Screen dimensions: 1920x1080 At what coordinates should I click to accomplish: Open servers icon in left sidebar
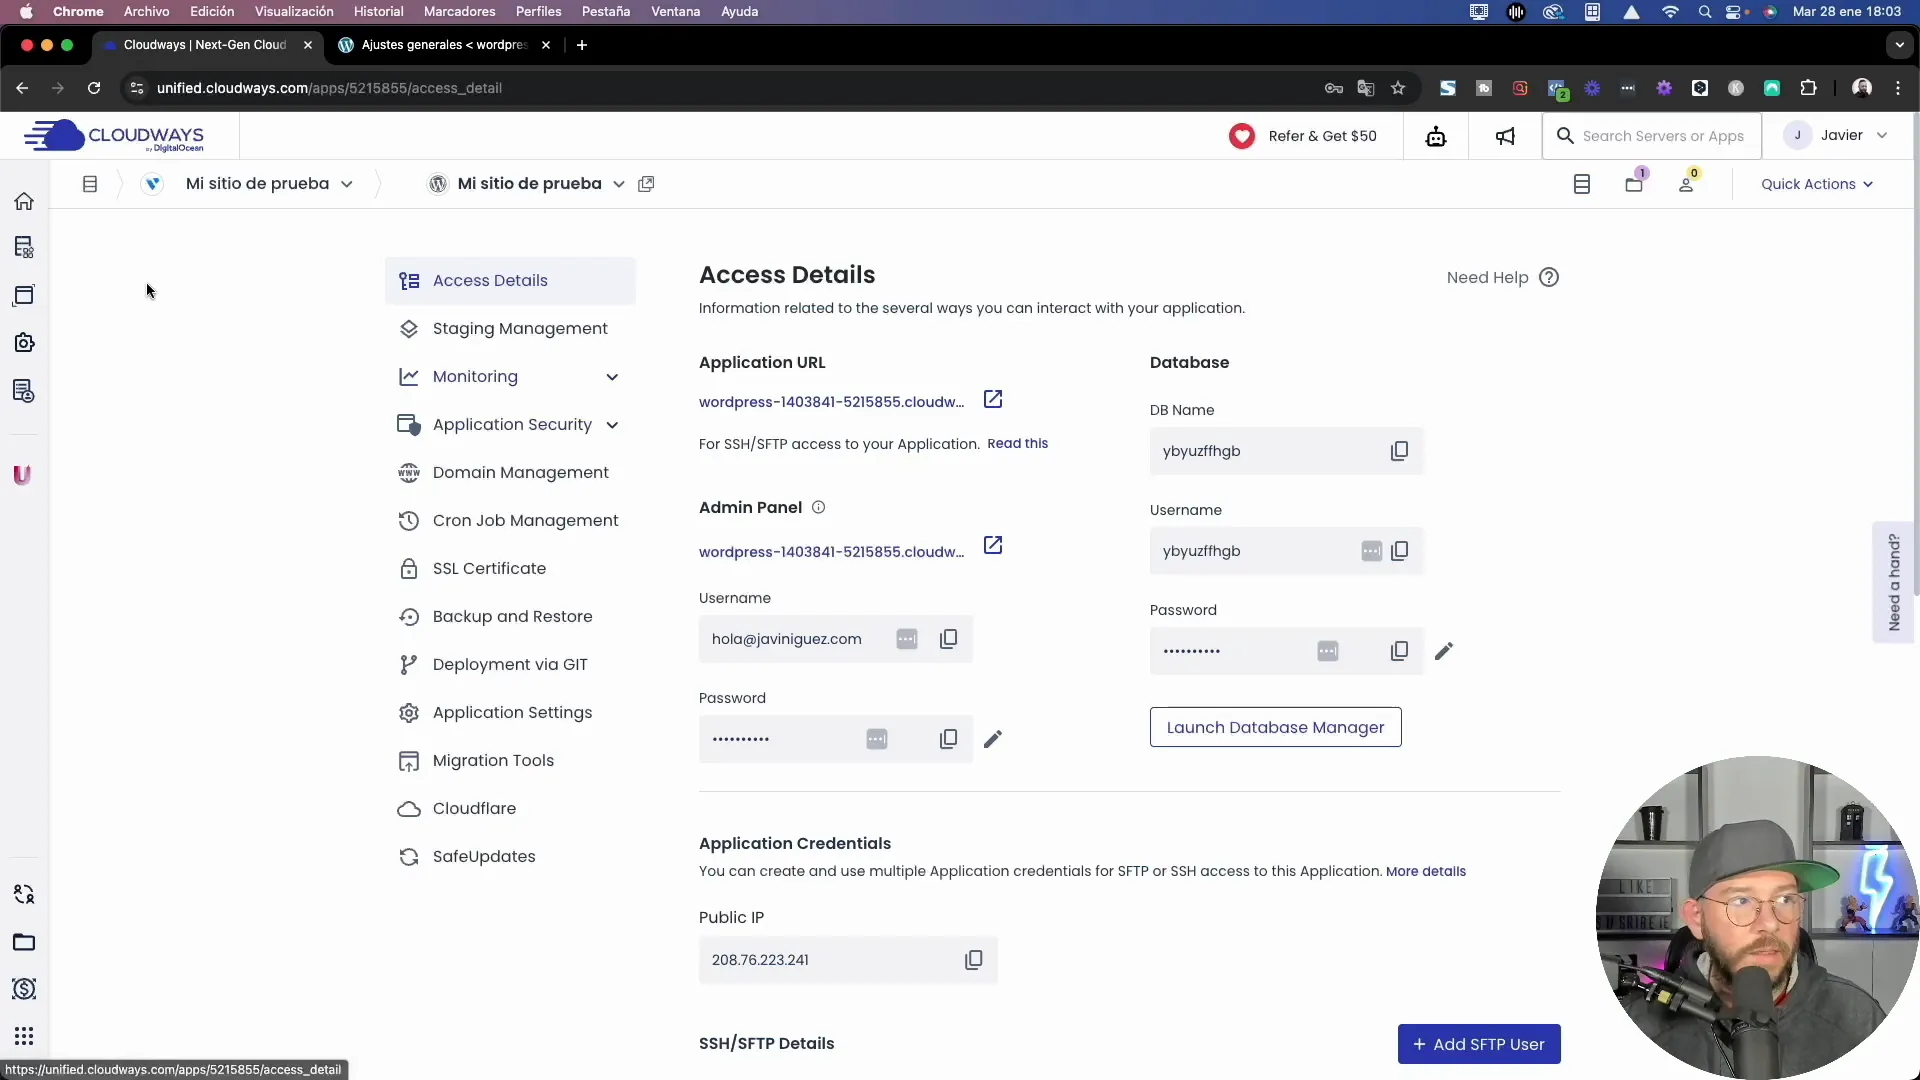[x=24, y=247]
